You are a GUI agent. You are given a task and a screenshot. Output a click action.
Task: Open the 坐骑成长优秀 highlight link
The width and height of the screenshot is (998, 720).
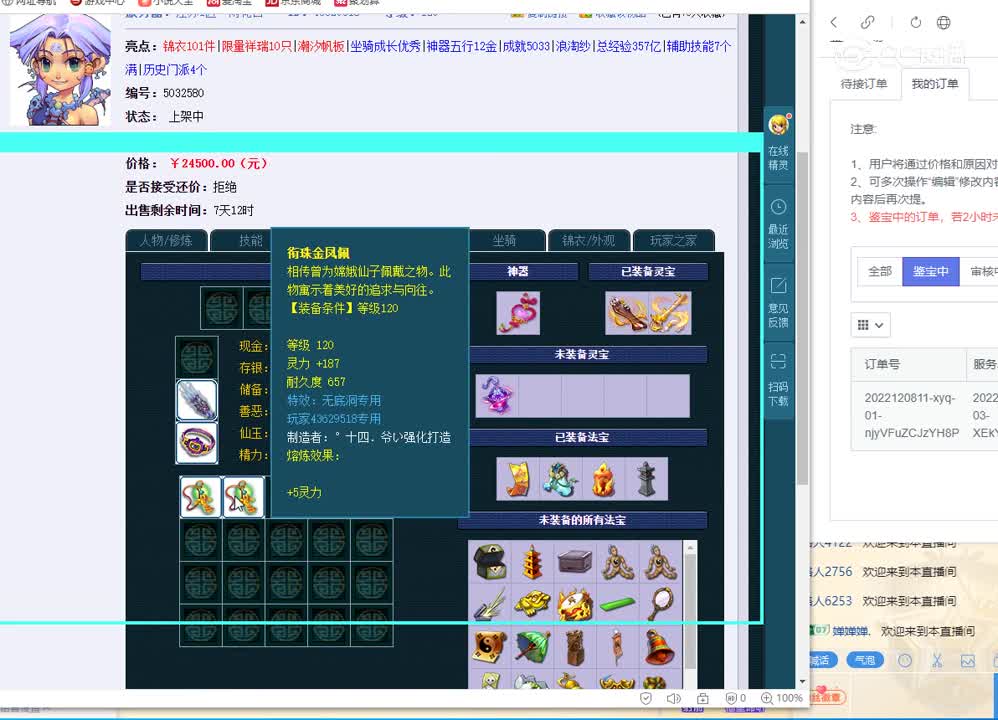click(x=385, y=46)
